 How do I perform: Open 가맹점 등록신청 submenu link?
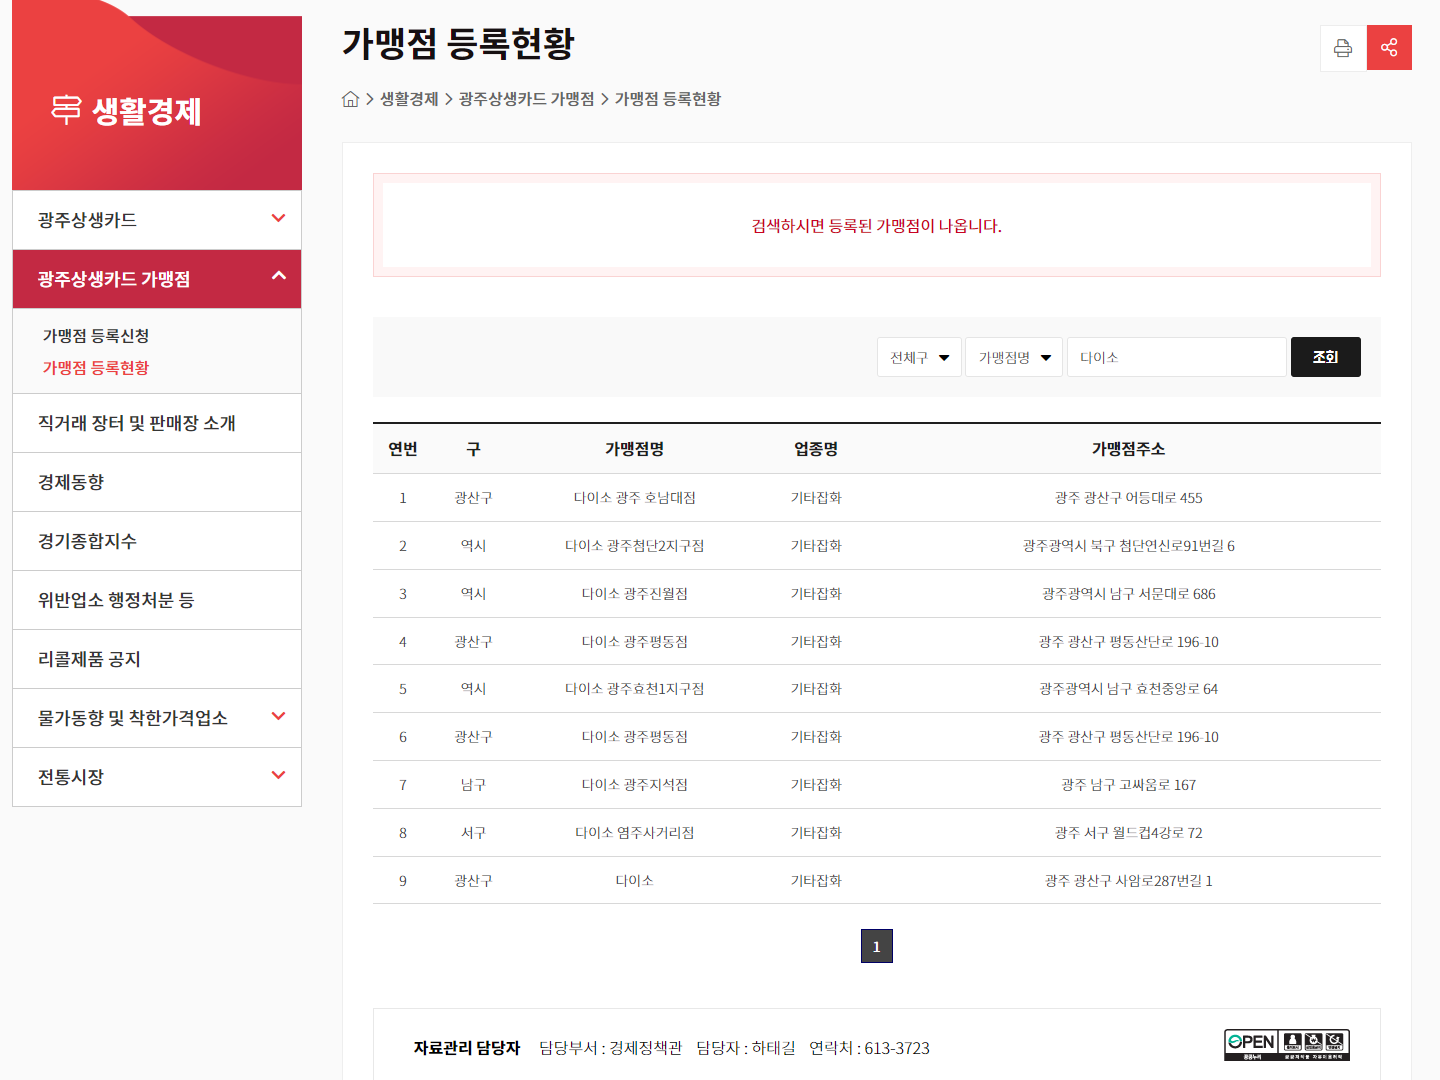[x=96, y=336]
